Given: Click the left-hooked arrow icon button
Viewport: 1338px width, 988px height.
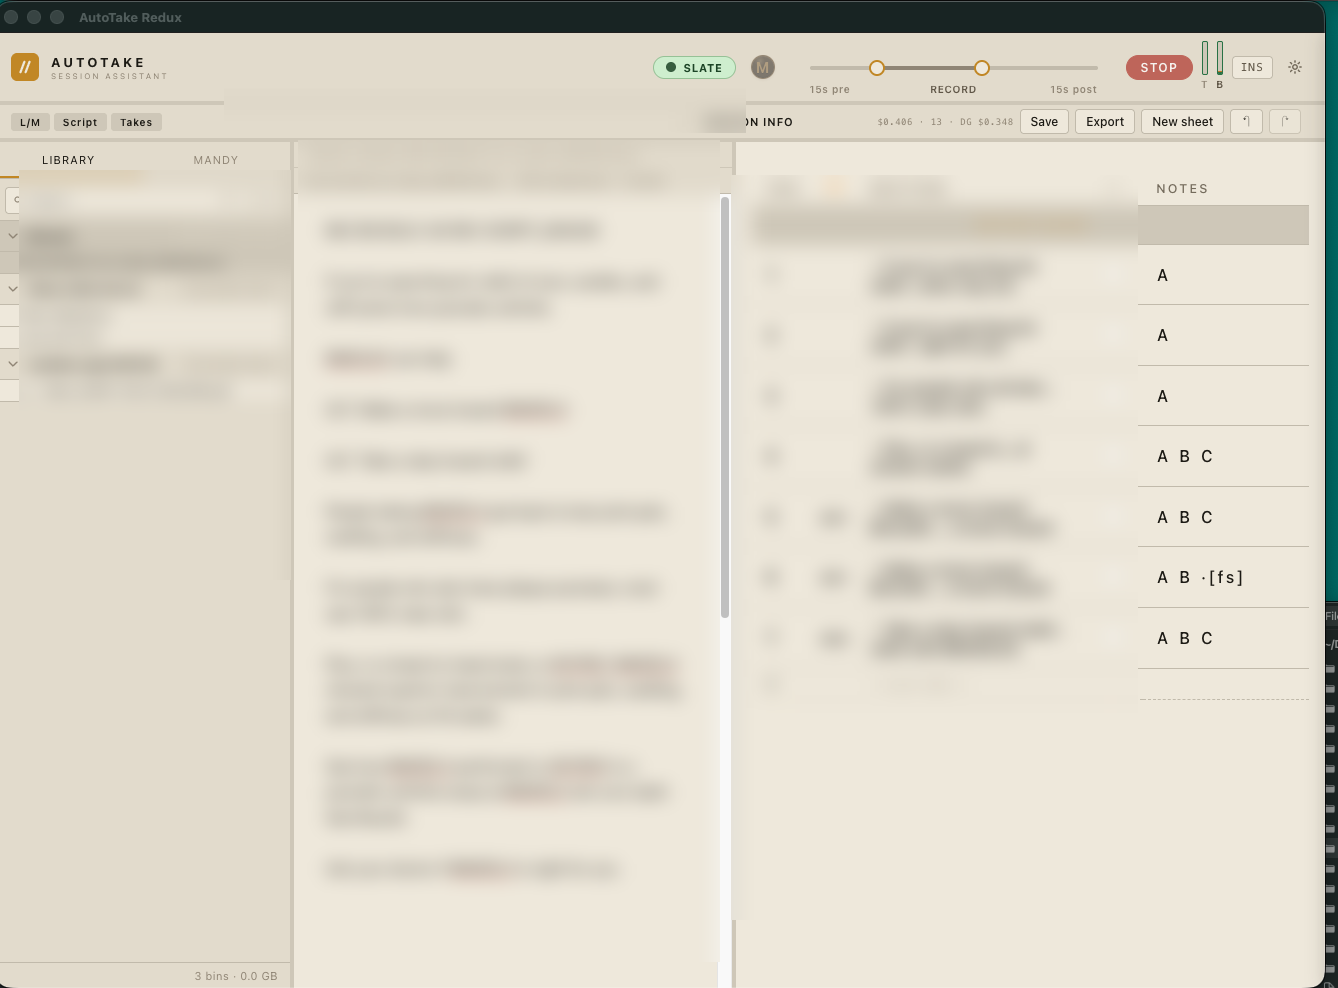Looking at the screenshot, I should [1246, 121].
